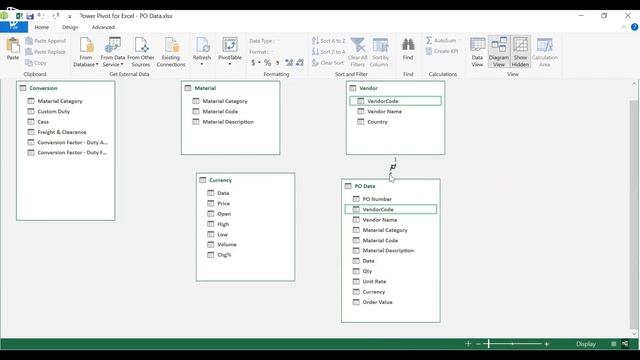Click the zoom slider handle
This screenshot has height=360, width=640.
tap(488, 344)
